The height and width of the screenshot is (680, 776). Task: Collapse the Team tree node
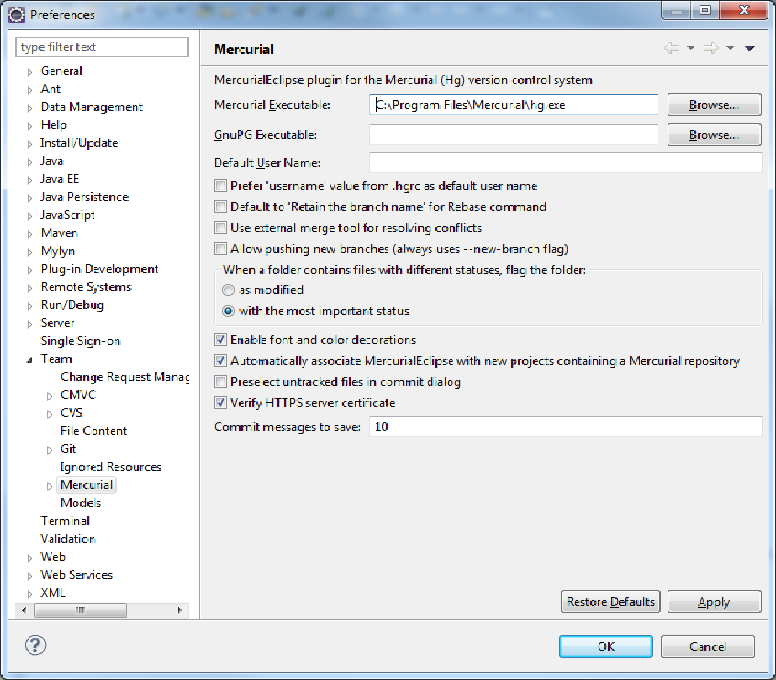pos(30,360)
